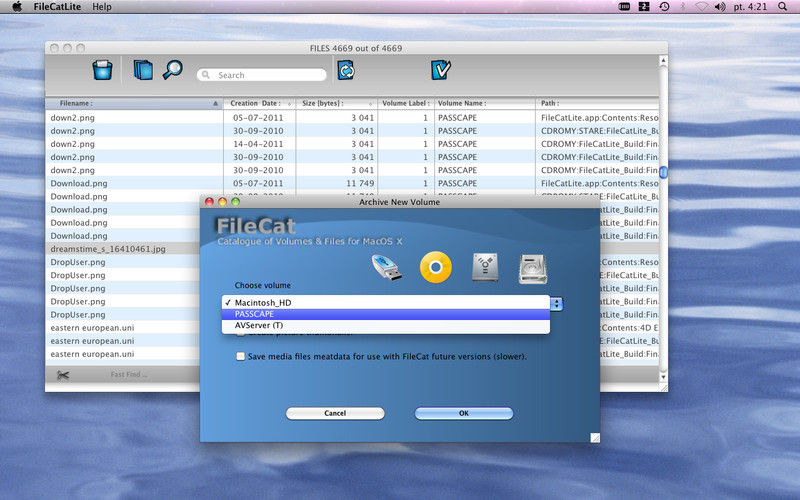Select the yellow CD disc icon
This screenshot has width=800, height=500.
coord(436,267)
